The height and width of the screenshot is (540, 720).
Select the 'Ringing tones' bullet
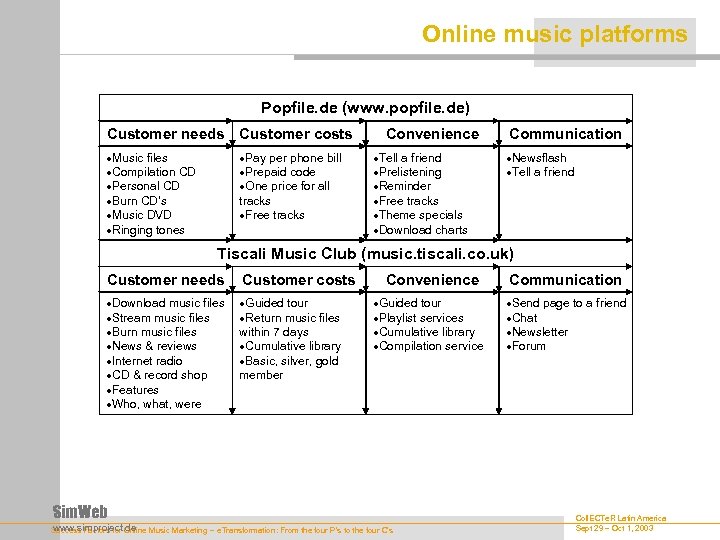click(x=145, y=230)
